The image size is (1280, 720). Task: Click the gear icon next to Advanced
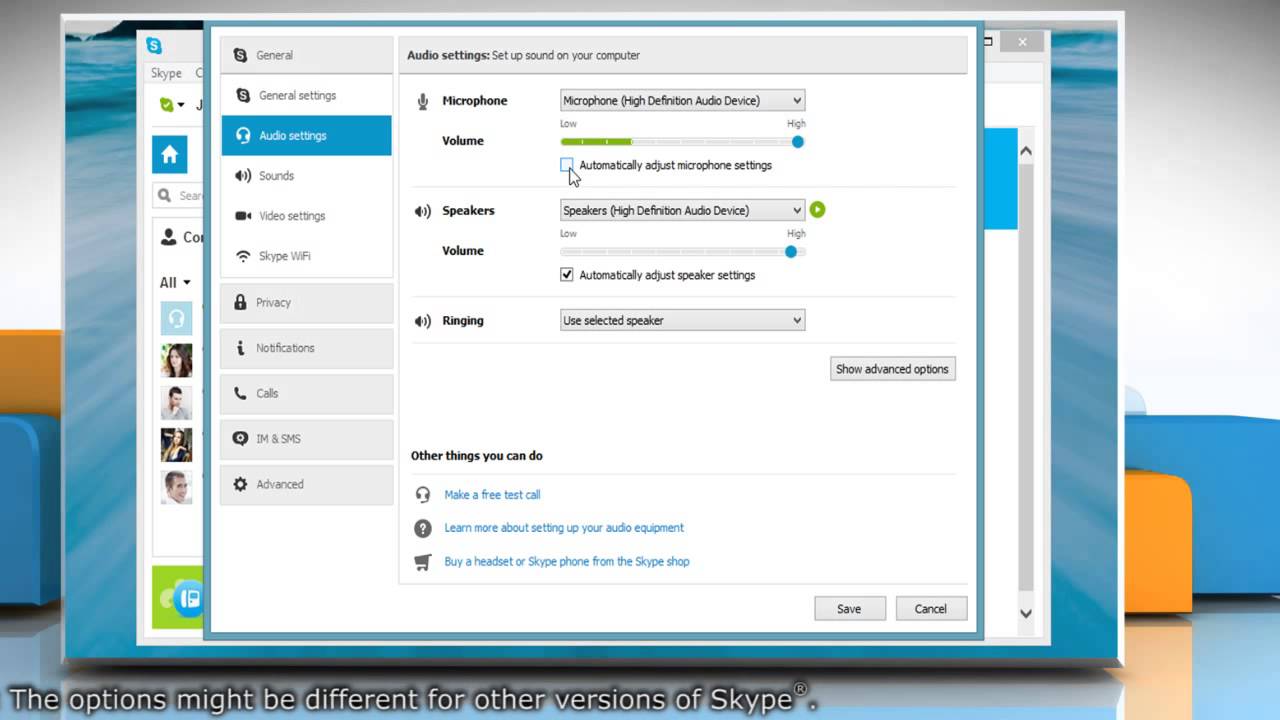point(240,484)
